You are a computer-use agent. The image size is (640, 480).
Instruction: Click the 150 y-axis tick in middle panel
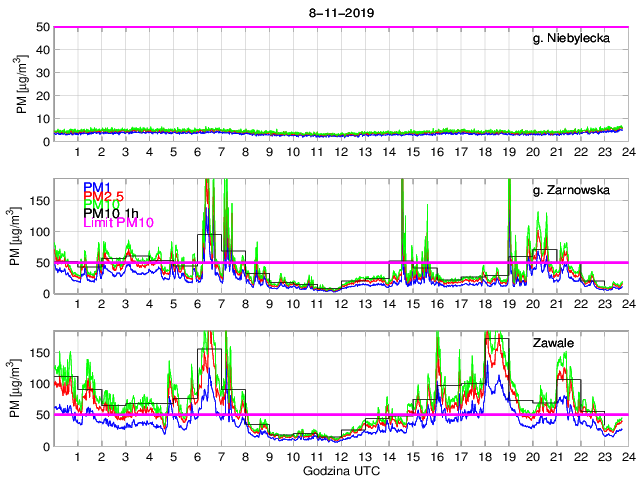38,201
